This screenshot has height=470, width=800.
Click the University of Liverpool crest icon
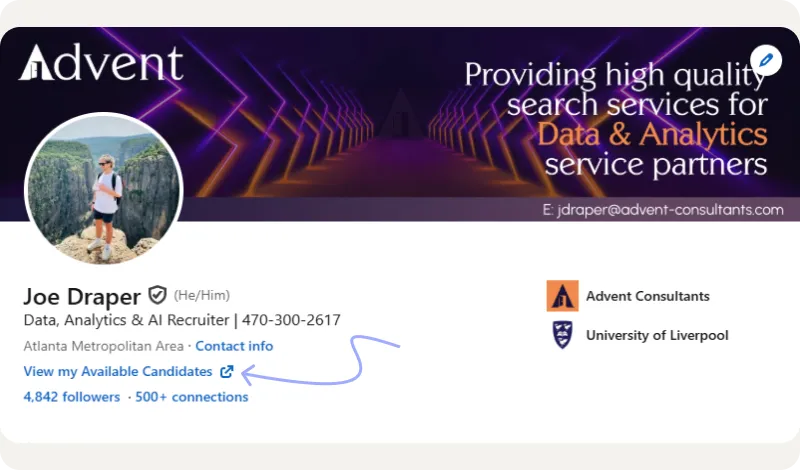tap(563, 335)
